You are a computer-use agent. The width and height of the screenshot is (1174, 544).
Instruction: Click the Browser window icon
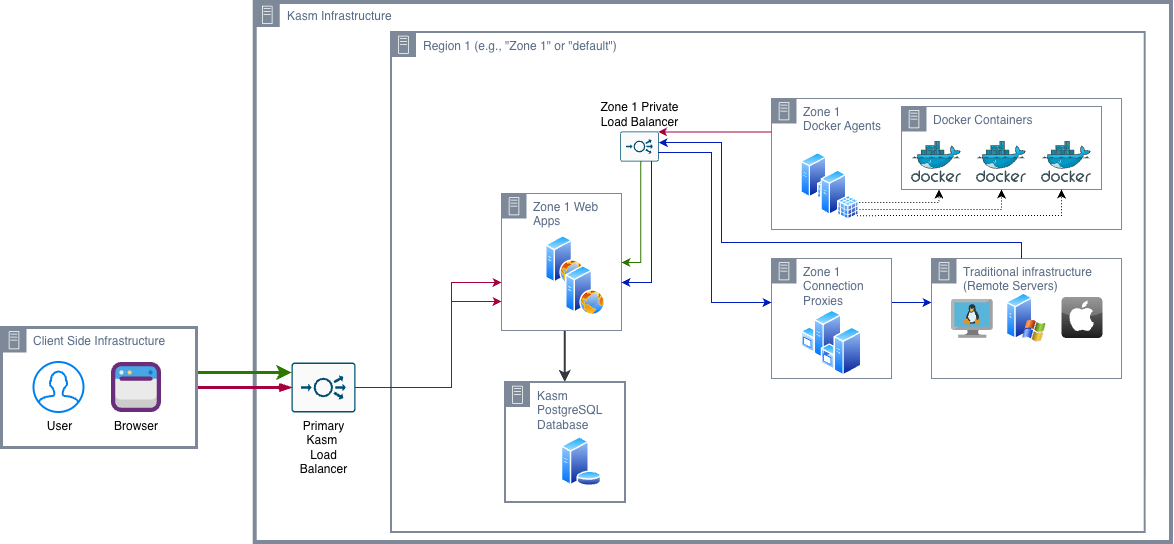(x=136, y=387)
